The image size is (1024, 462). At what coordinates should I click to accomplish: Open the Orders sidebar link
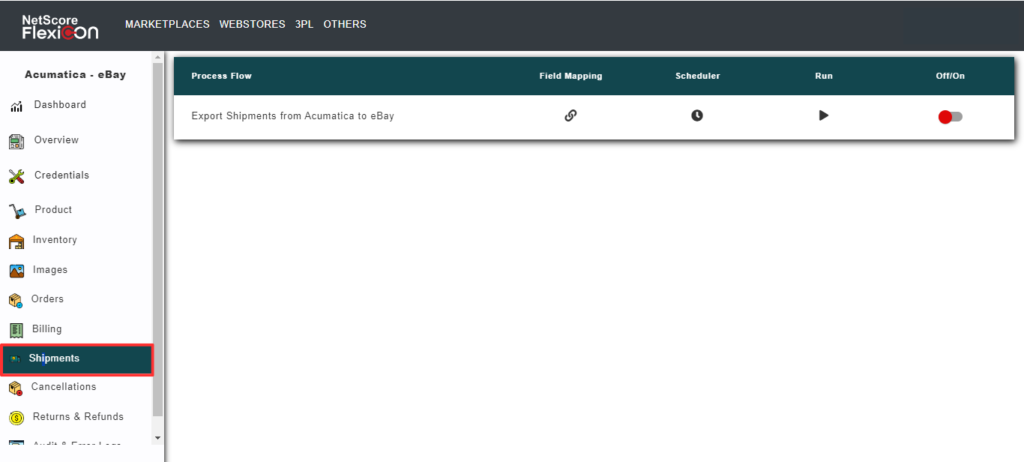[47, 299]
